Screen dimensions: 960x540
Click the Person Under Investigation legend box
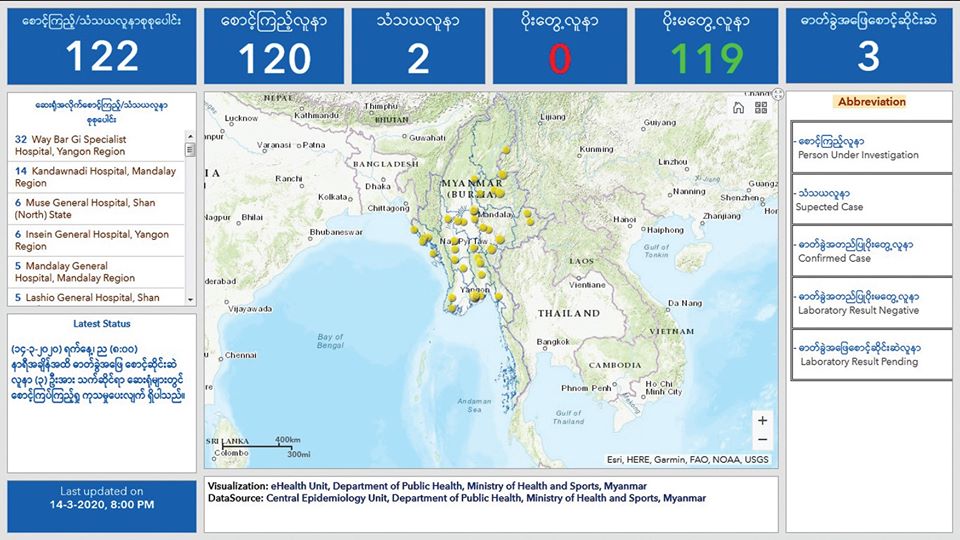point(870,148)
